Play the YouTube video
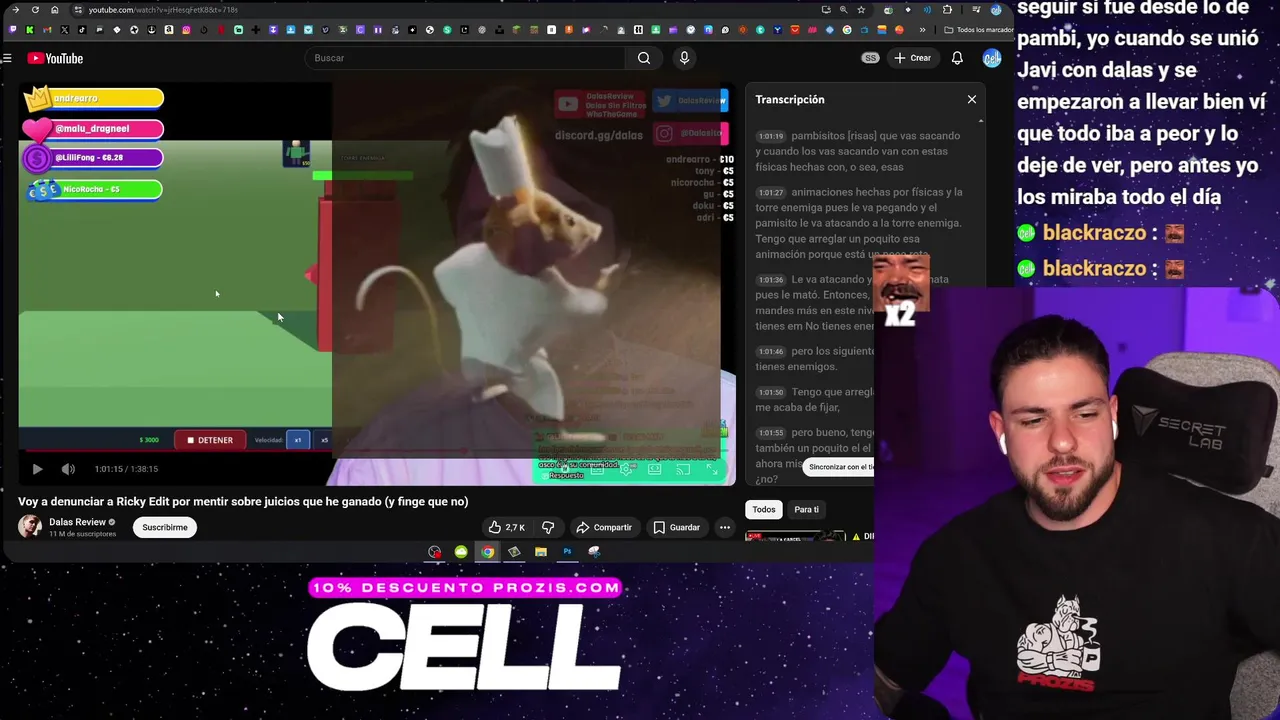This screenshot has width=1280, height=720. [x=37, y=469]
